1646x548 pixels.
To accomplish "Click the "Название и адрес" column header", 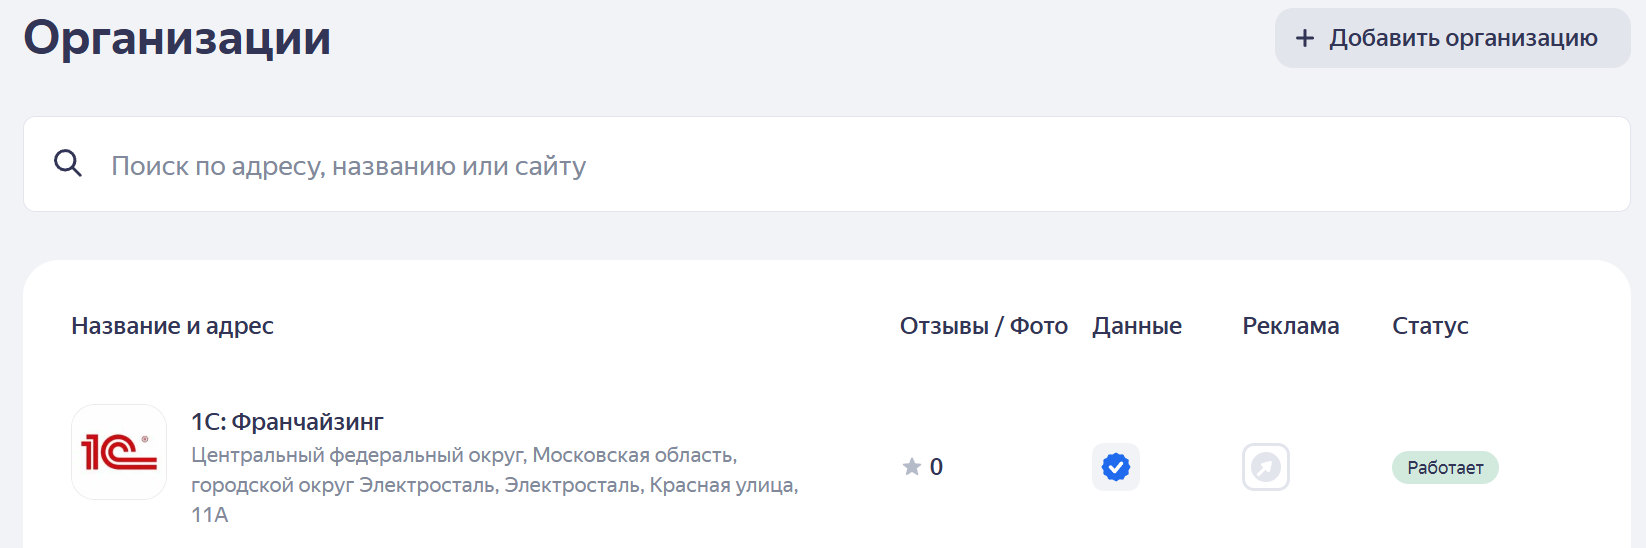I will point(172,326).
